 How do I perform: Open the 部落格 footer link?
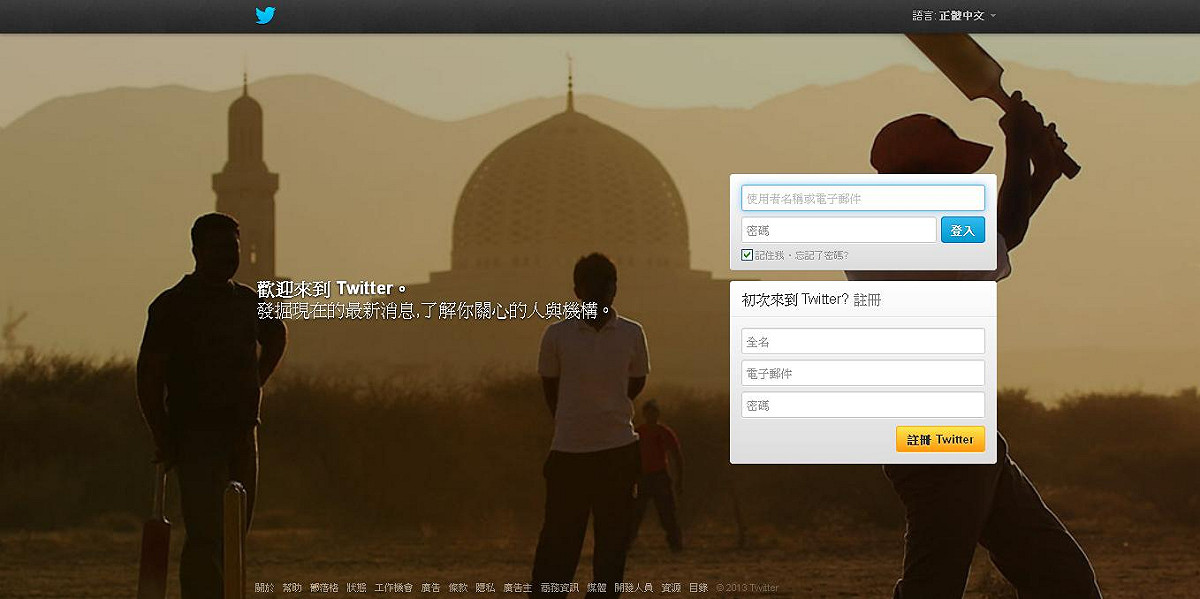[x=324, y=587]
